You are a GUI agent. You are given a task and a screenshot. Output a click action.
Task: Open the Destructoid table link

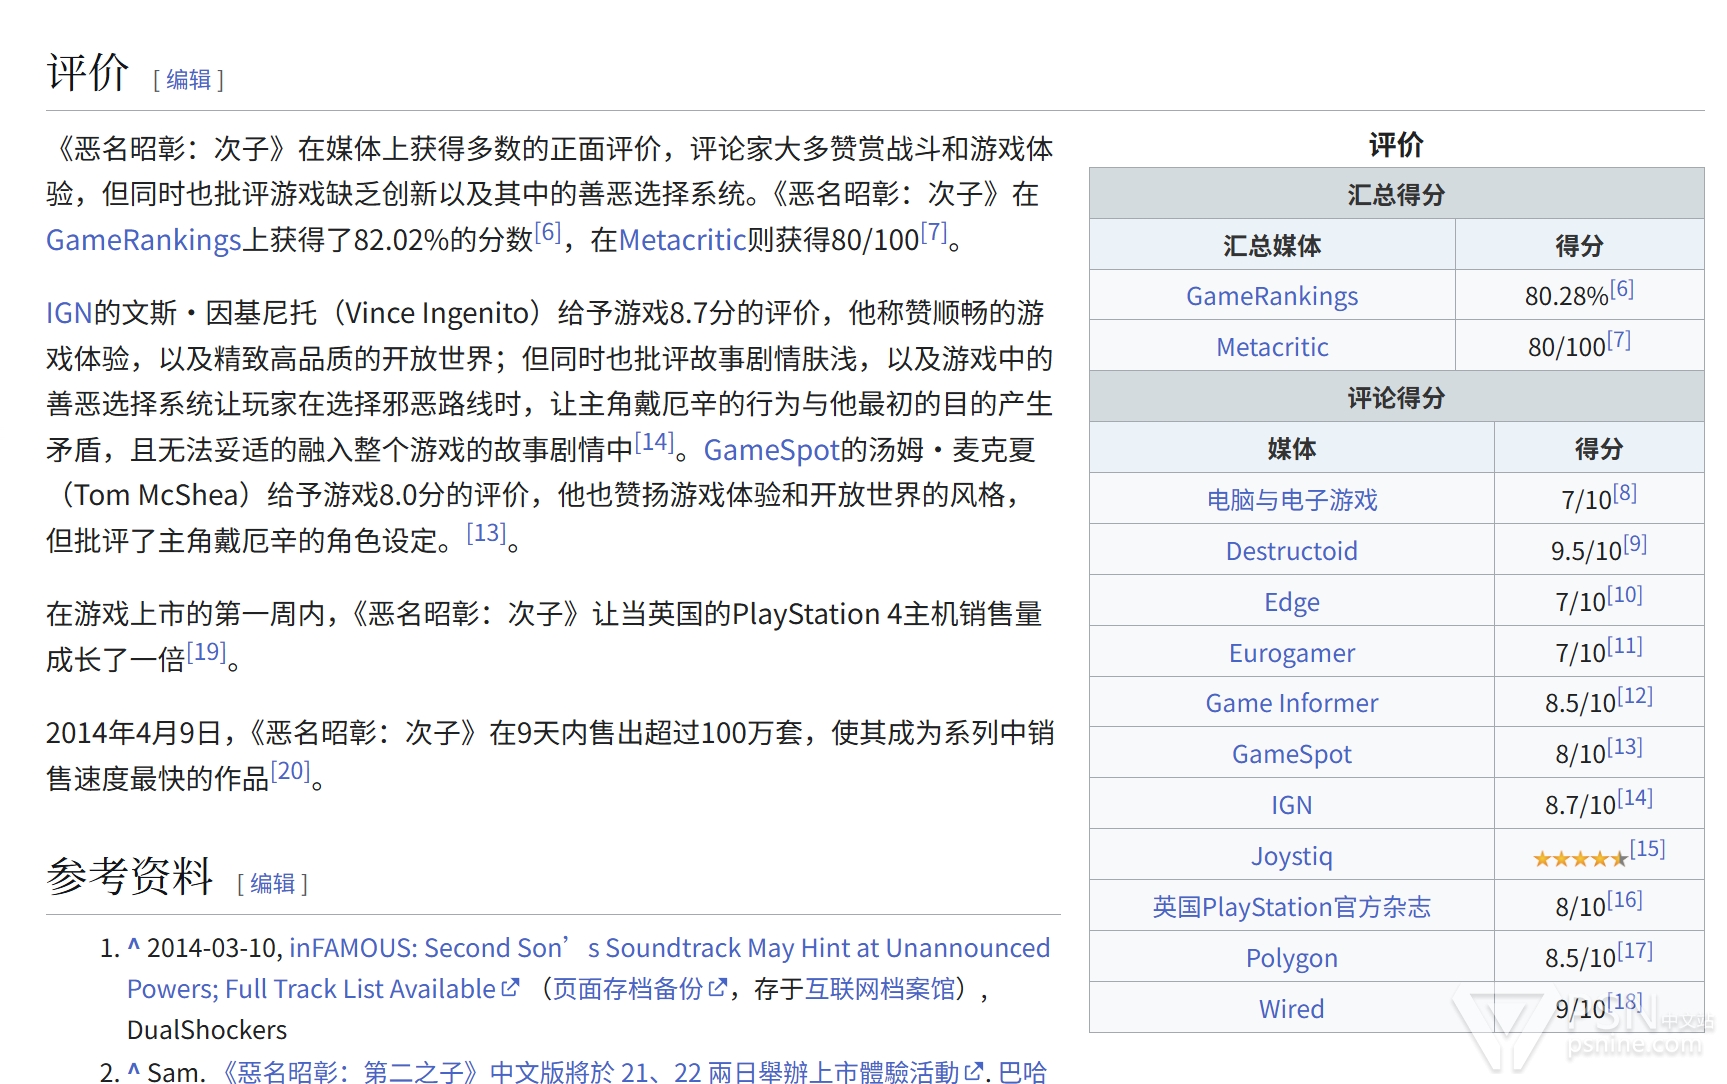1291,551
